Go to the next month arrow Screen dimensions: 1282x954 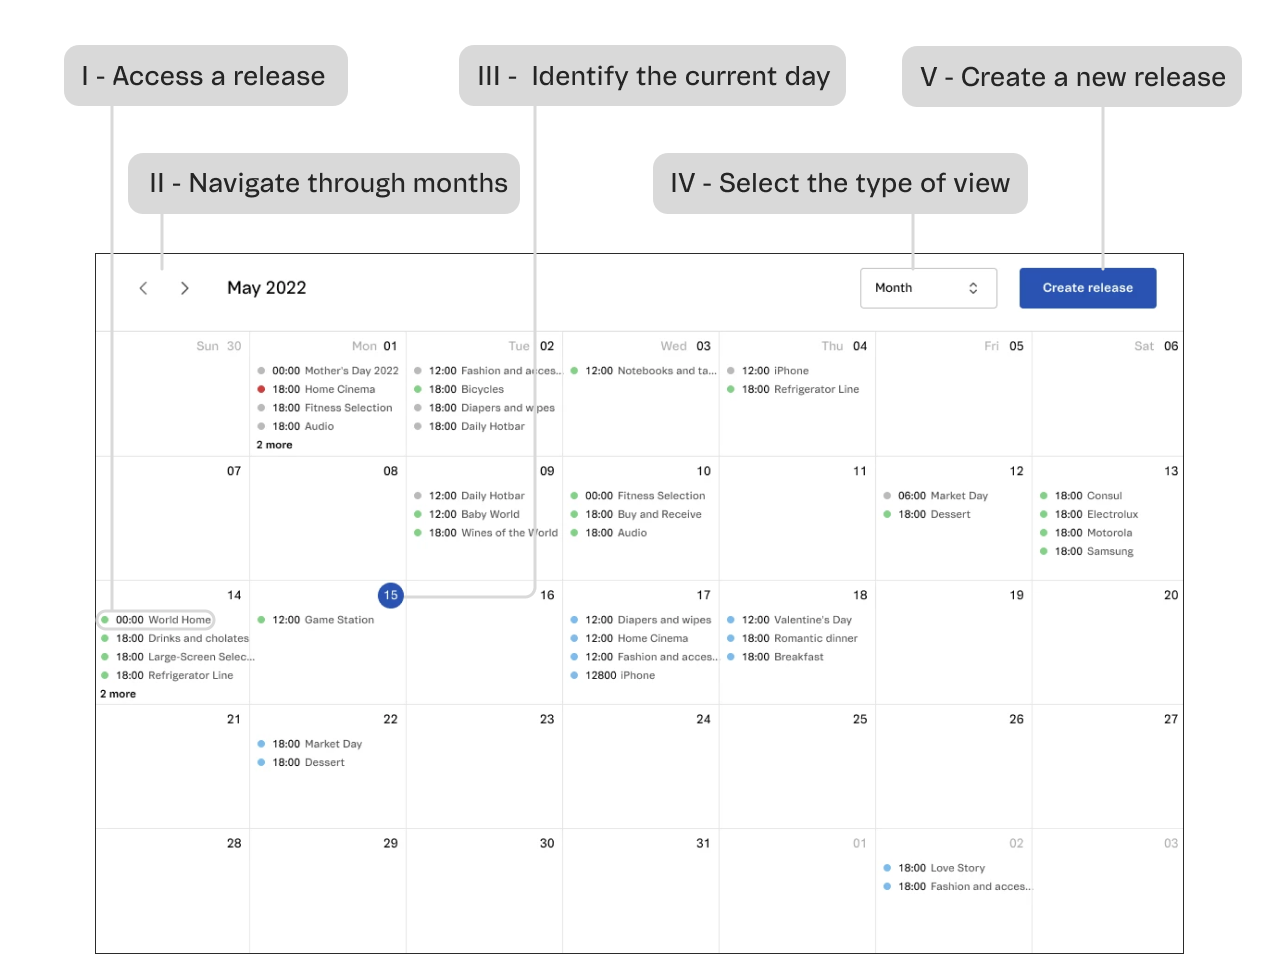pos(185,288)
